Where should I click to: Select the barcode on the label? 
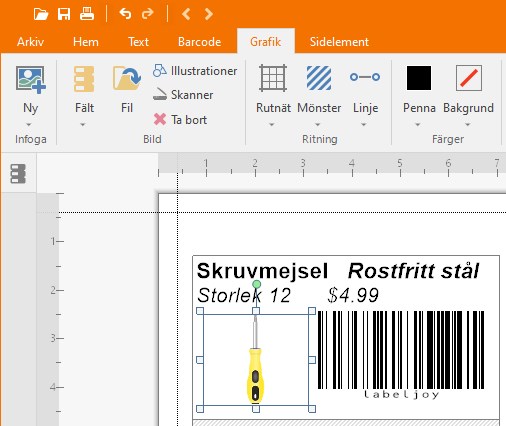coord(401,355)
